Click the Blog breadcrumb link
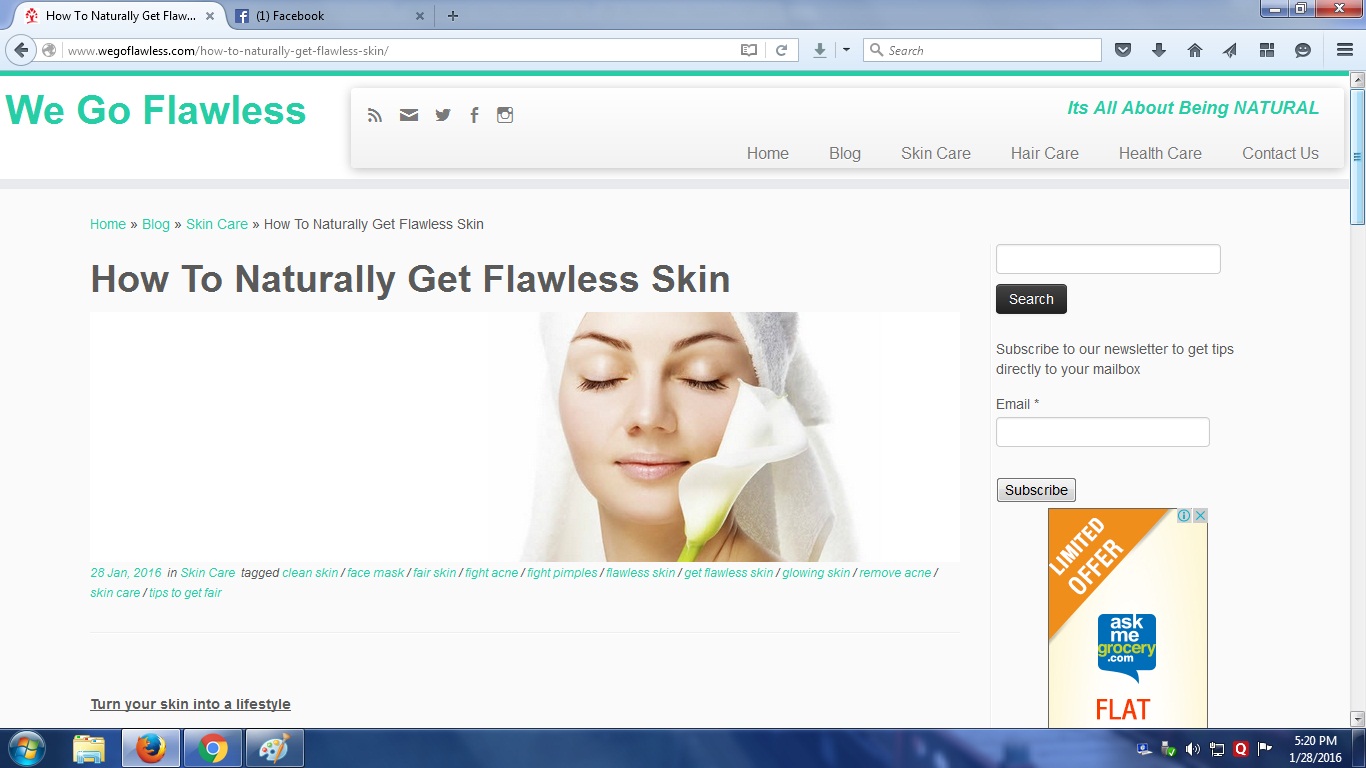Image resolution: width=1366 pixels, height=768 pixels. pos(156,224)
